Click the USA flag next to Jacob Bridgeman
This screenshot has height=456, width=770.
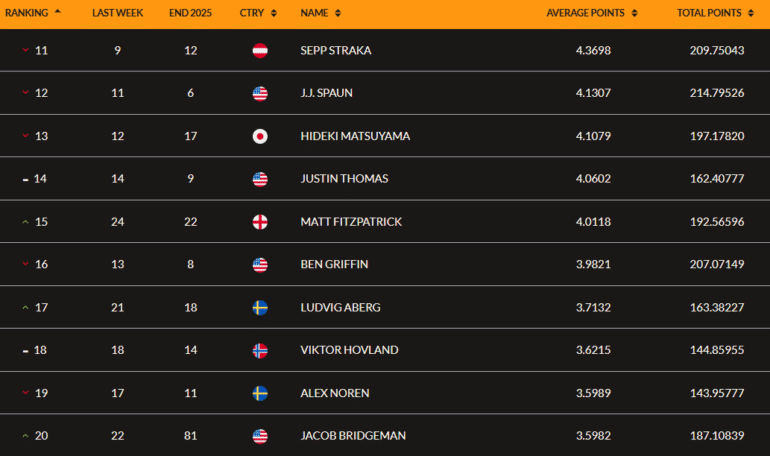[x=260, y=436]
